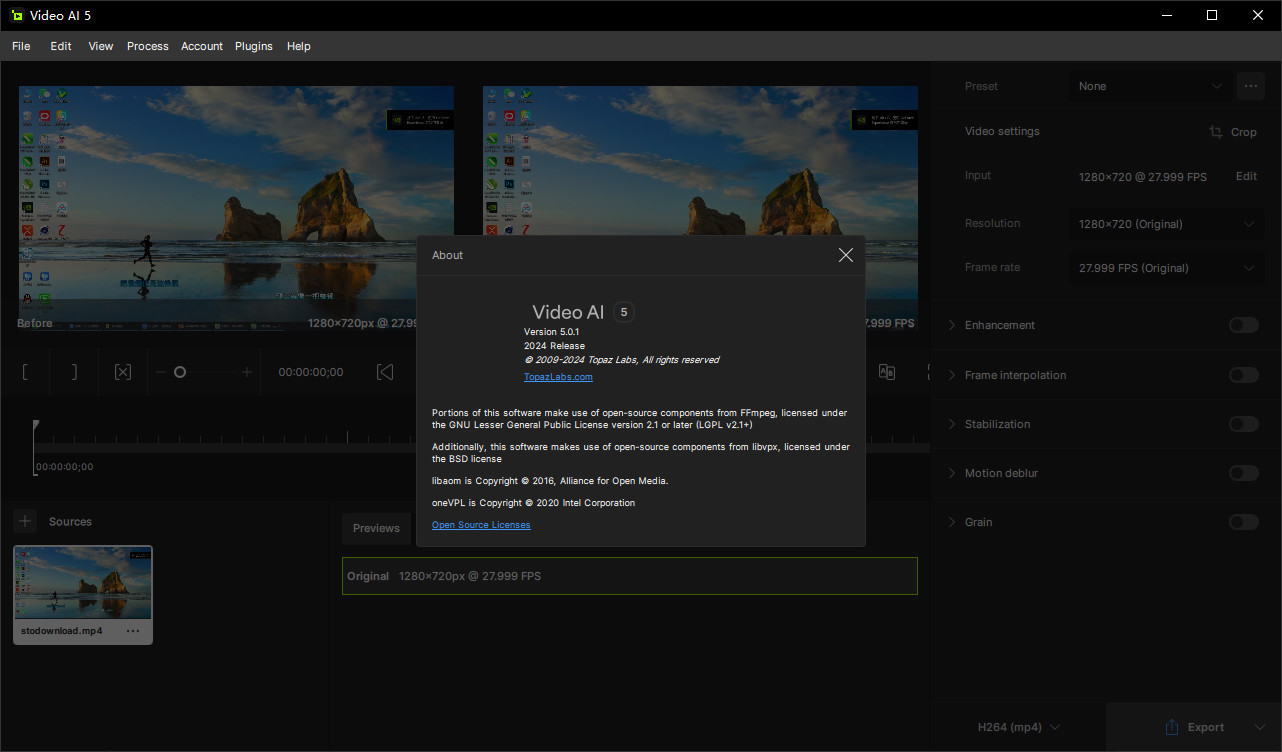Viewport: 1282px width, 752px height.
Task: Open the TopazLabs.com link
Action: point(558,377)
